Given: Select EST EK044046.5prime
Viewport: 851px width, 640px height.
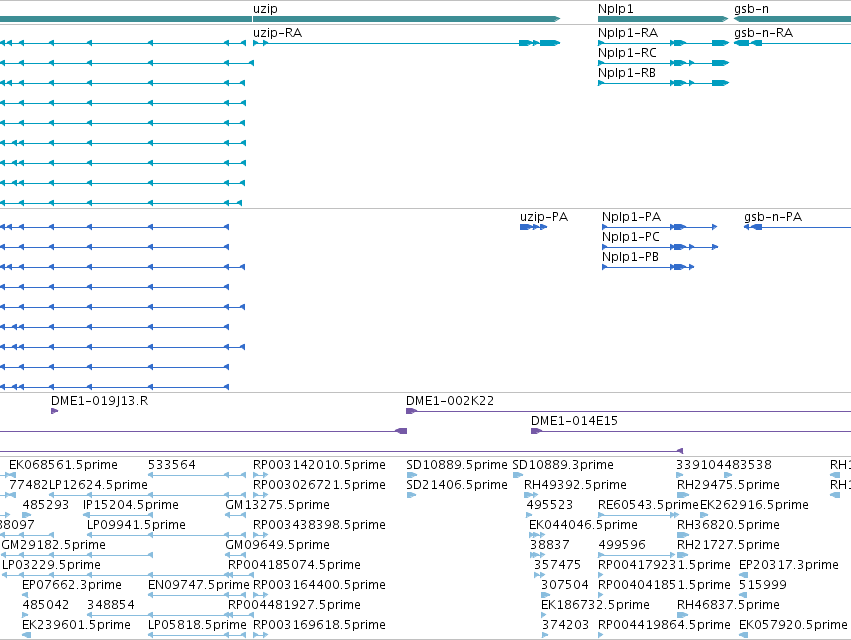Looking at the screenshot, I should tap(583, 525).
